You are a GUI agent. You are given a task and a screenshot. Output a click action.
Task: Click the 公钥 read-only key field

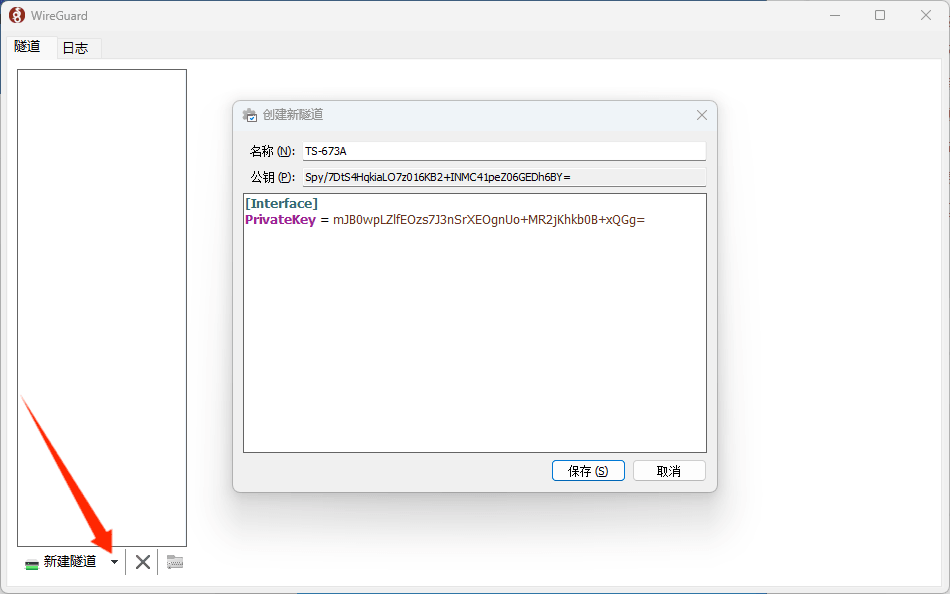pos(504,177)
